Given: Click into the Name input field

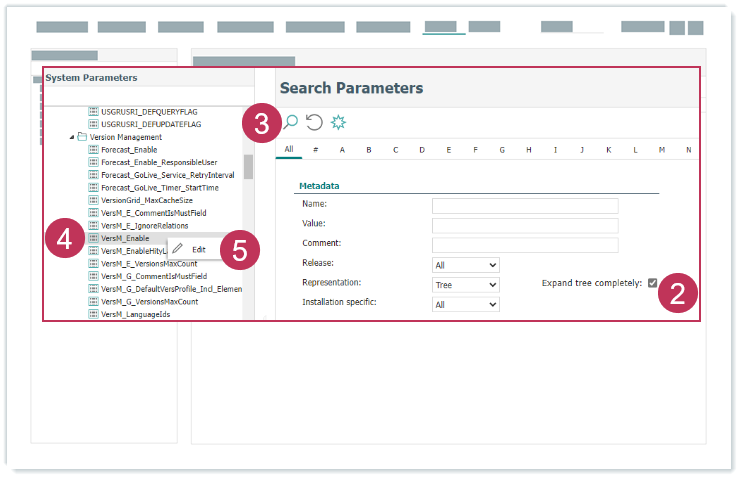Looking at the screenshot, I should pos(524,206).
